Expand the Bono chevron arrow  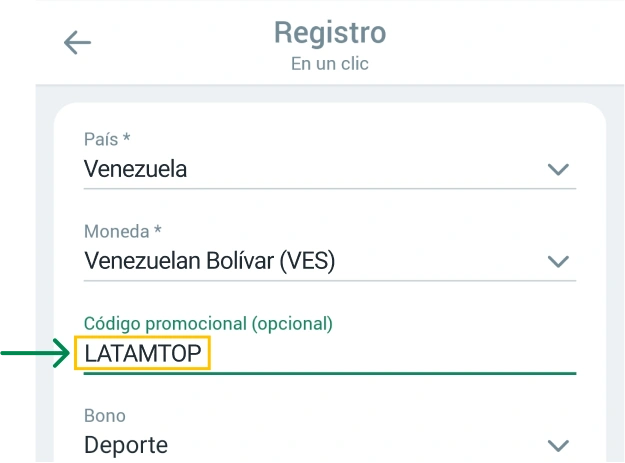click(x=558, y=445)
